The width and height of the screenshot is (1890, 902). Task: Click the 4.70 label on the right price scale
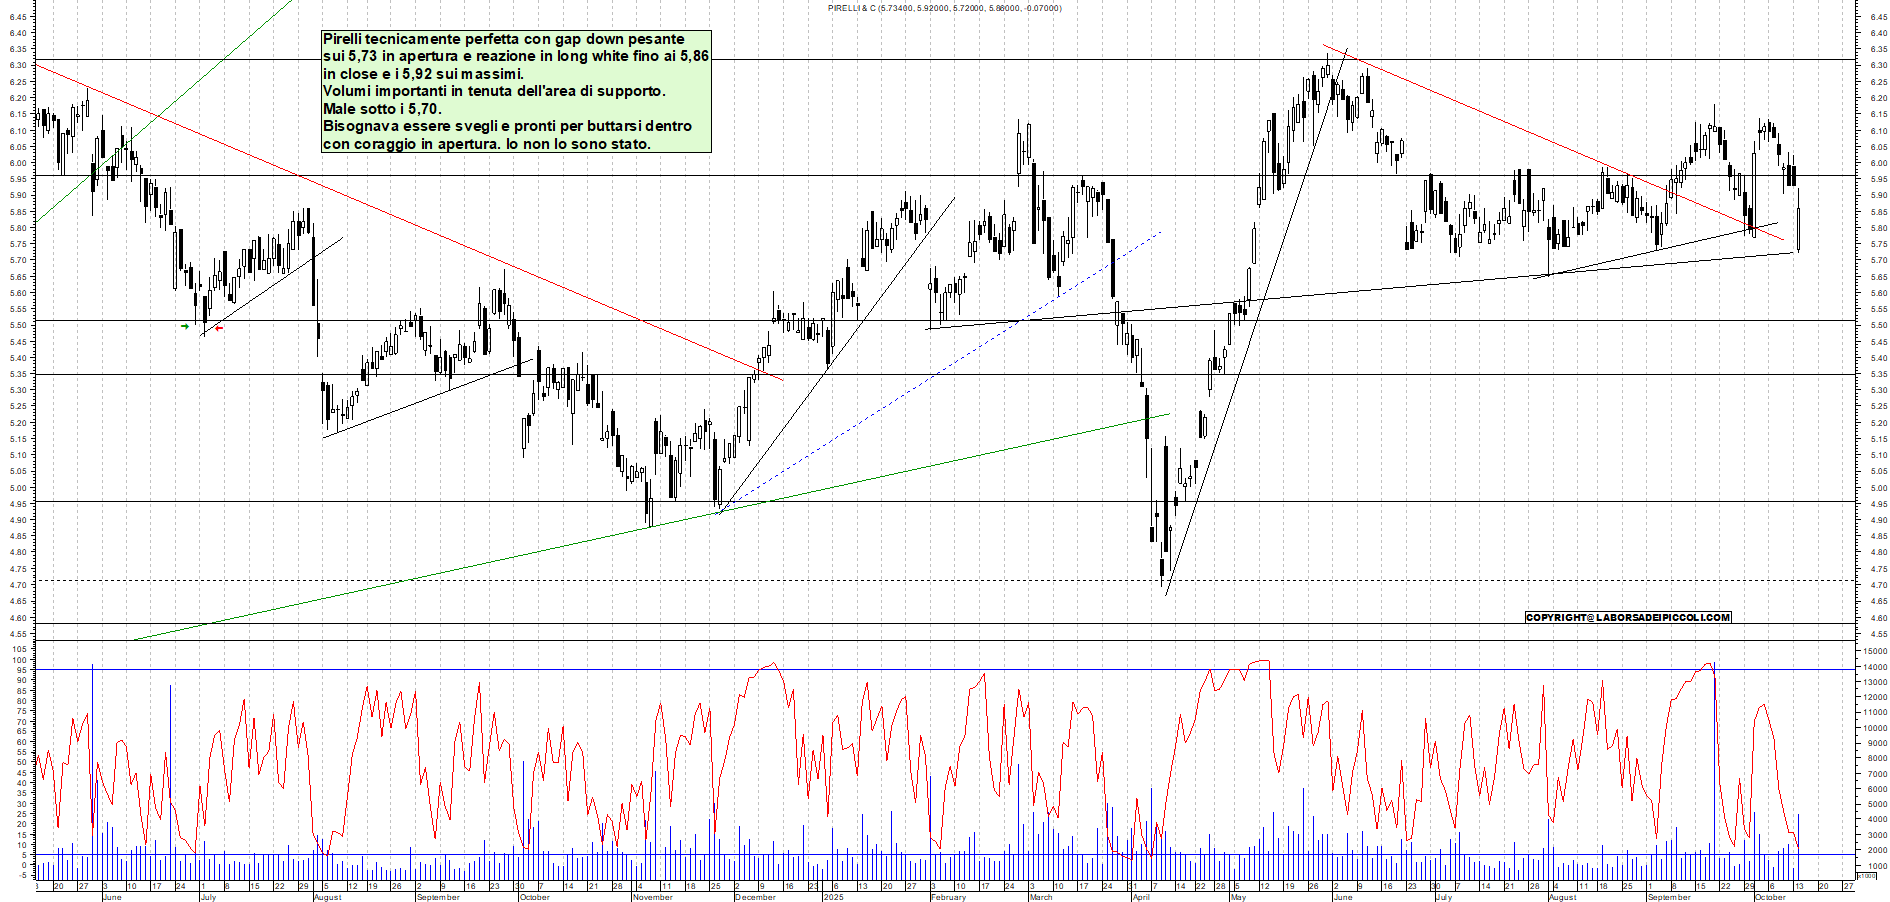[1878, 585]
